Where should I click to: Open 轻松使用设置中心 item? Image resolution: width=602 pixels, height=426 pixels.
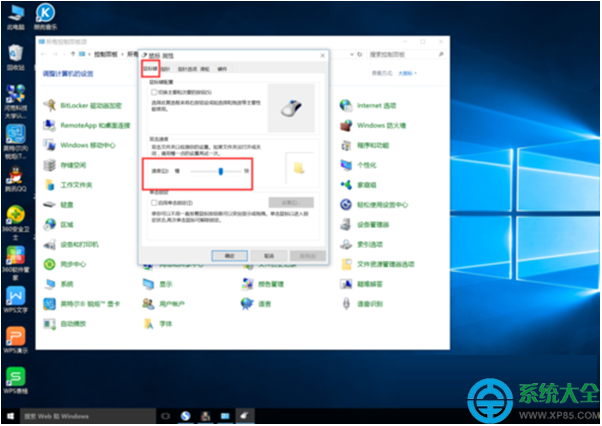pyautogui.click(x=374, y=205)
